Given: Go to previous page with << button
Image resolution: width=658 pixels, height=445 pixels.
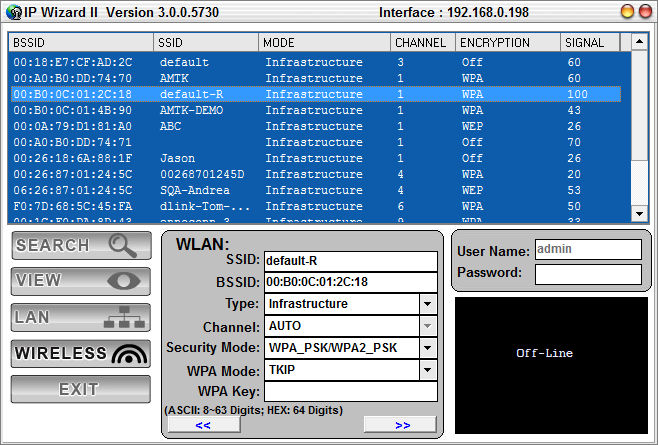Looking at the screenshot, I should click(x=204, y=425).
